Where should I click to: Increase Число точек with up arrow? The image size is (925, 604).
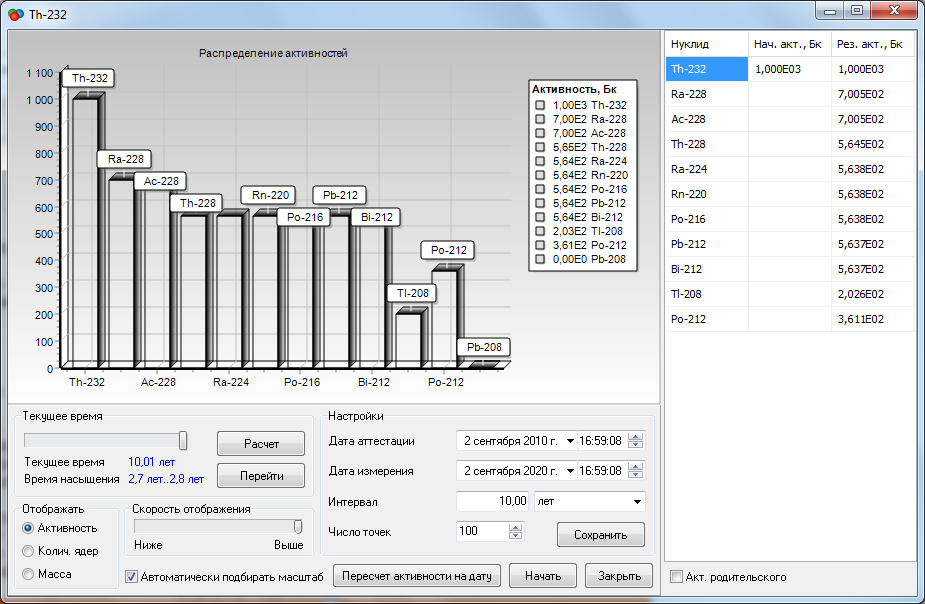pyautogui.click(x=516, y=527)
